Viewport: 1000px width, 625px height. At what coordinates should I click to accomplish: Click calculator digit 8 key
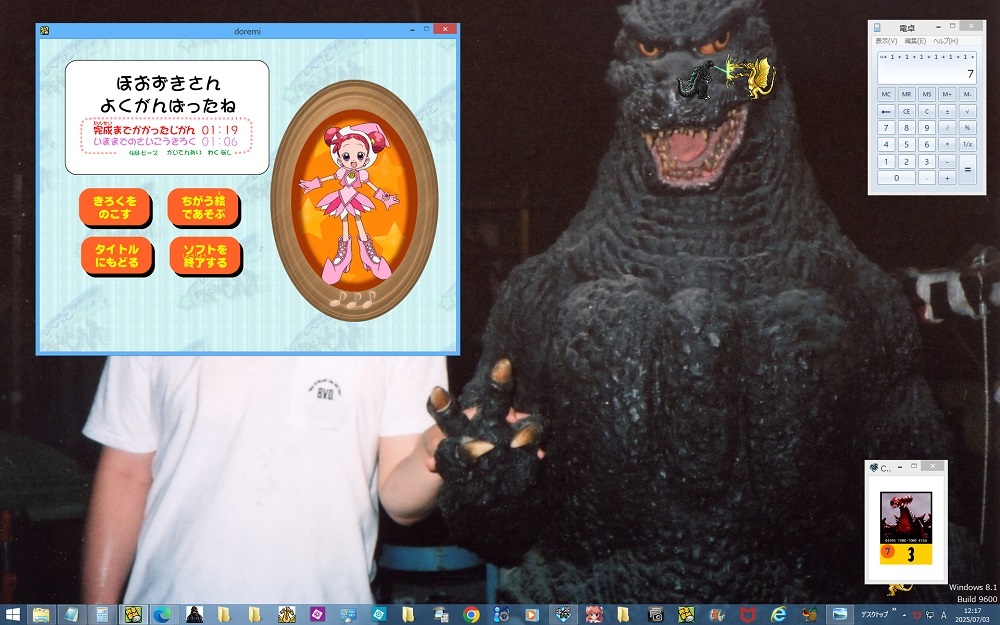coord(906,128)
